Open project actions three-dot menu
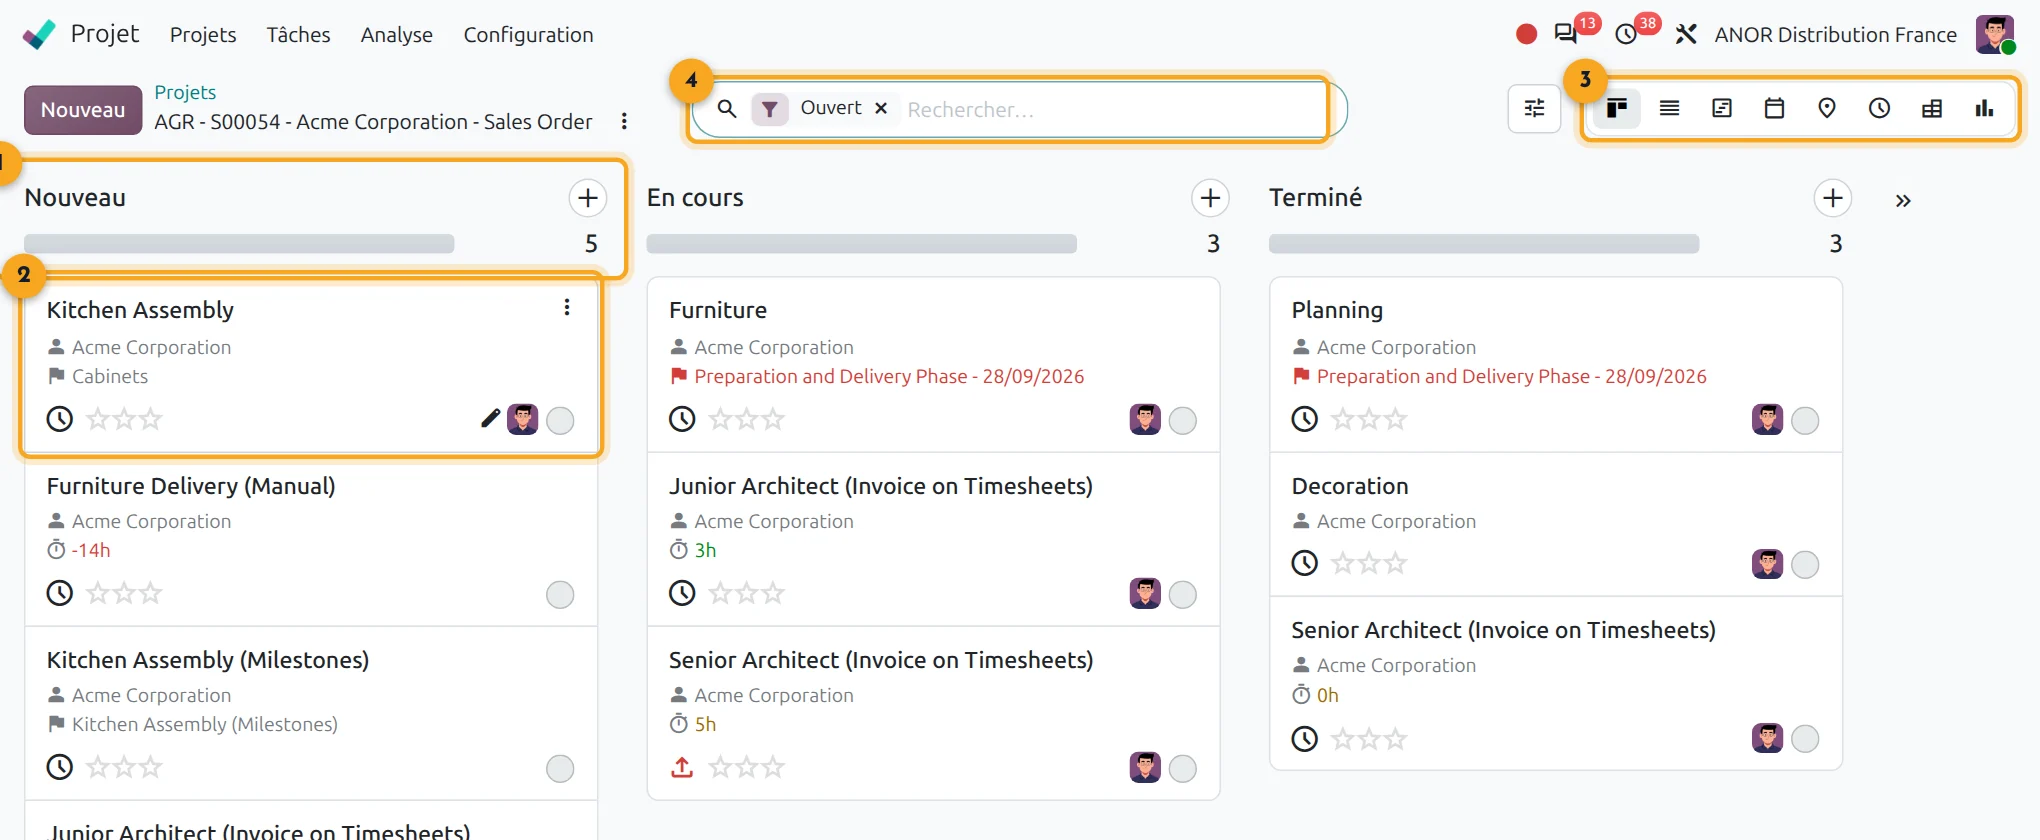The width and height of the screenshot is (2040, 840). coord(624,121)
